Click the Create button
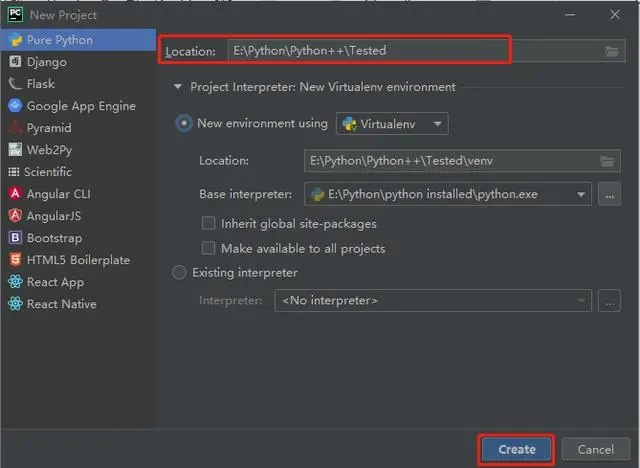The height and width of the screenshot is (468, 640). [516, 449]
